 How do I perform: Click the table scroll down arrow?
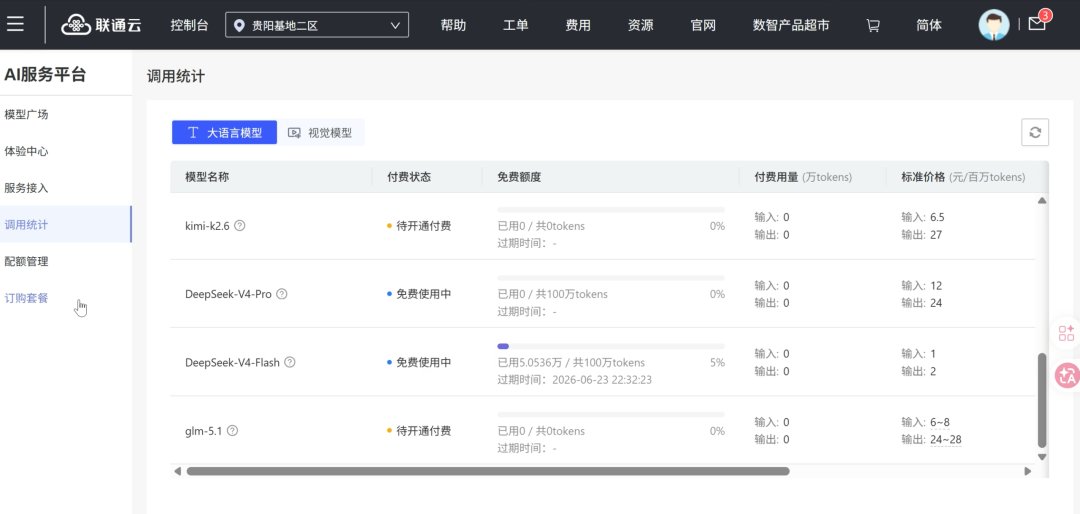[1042, 456]
